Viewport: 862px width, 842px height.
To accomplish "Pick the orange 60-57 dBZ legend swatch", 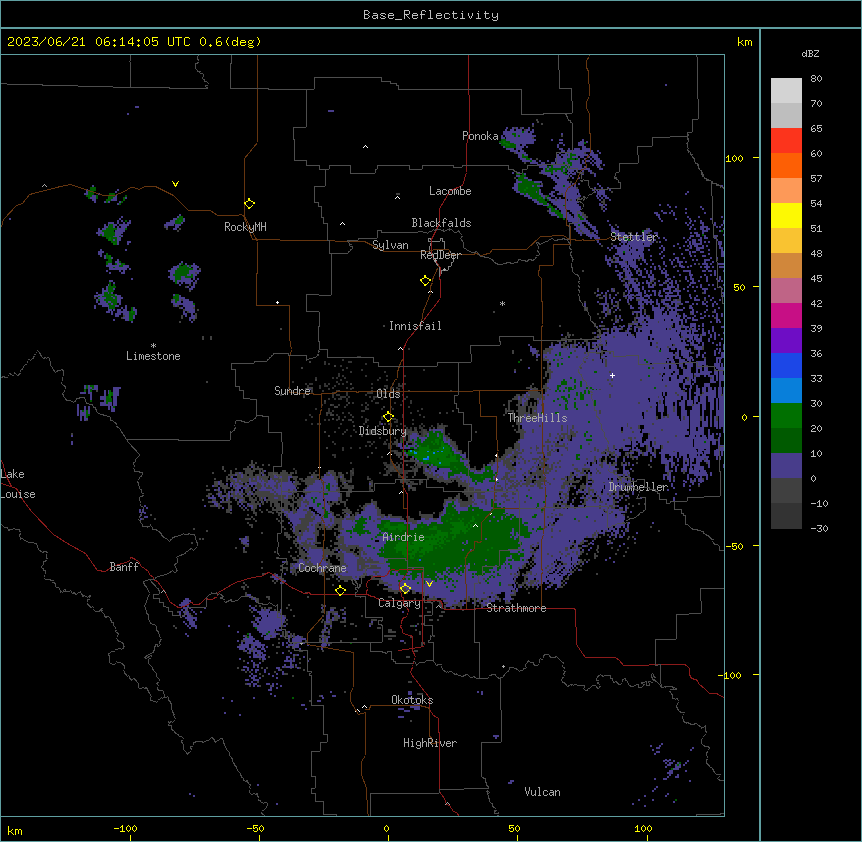I will (x=786, y=165).
